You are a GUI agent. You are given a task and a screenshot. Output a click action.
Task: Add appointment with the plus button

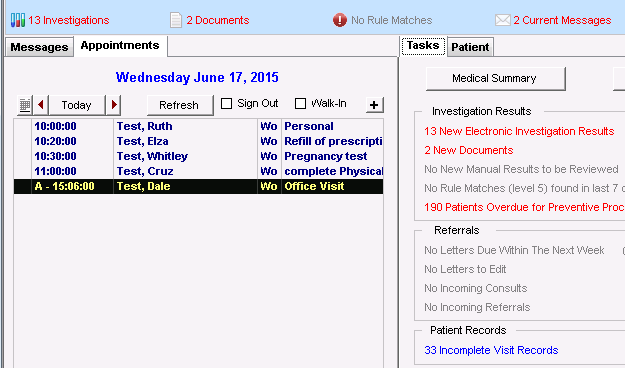pyautogui.click(x=374, y=105)
